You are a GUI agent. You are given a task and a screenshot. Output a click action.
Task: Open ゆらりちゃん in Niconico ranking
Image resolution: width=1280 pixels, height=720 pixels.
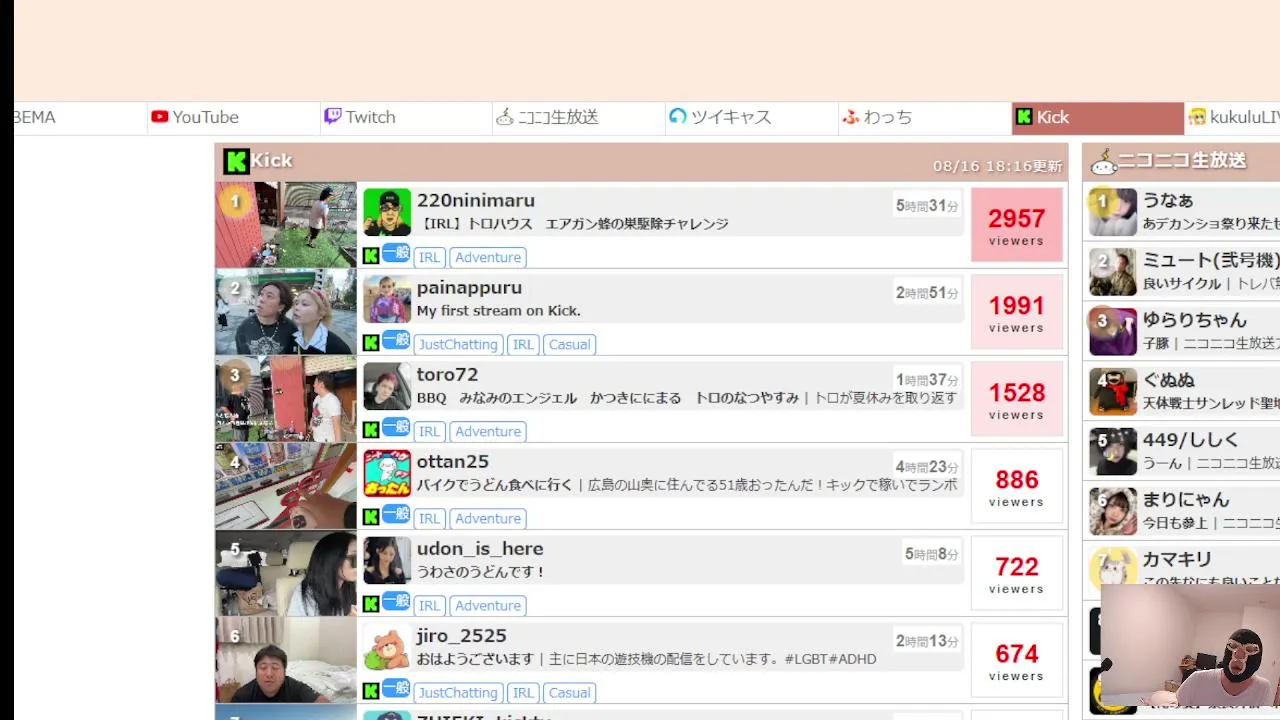tap(1195, 320)
